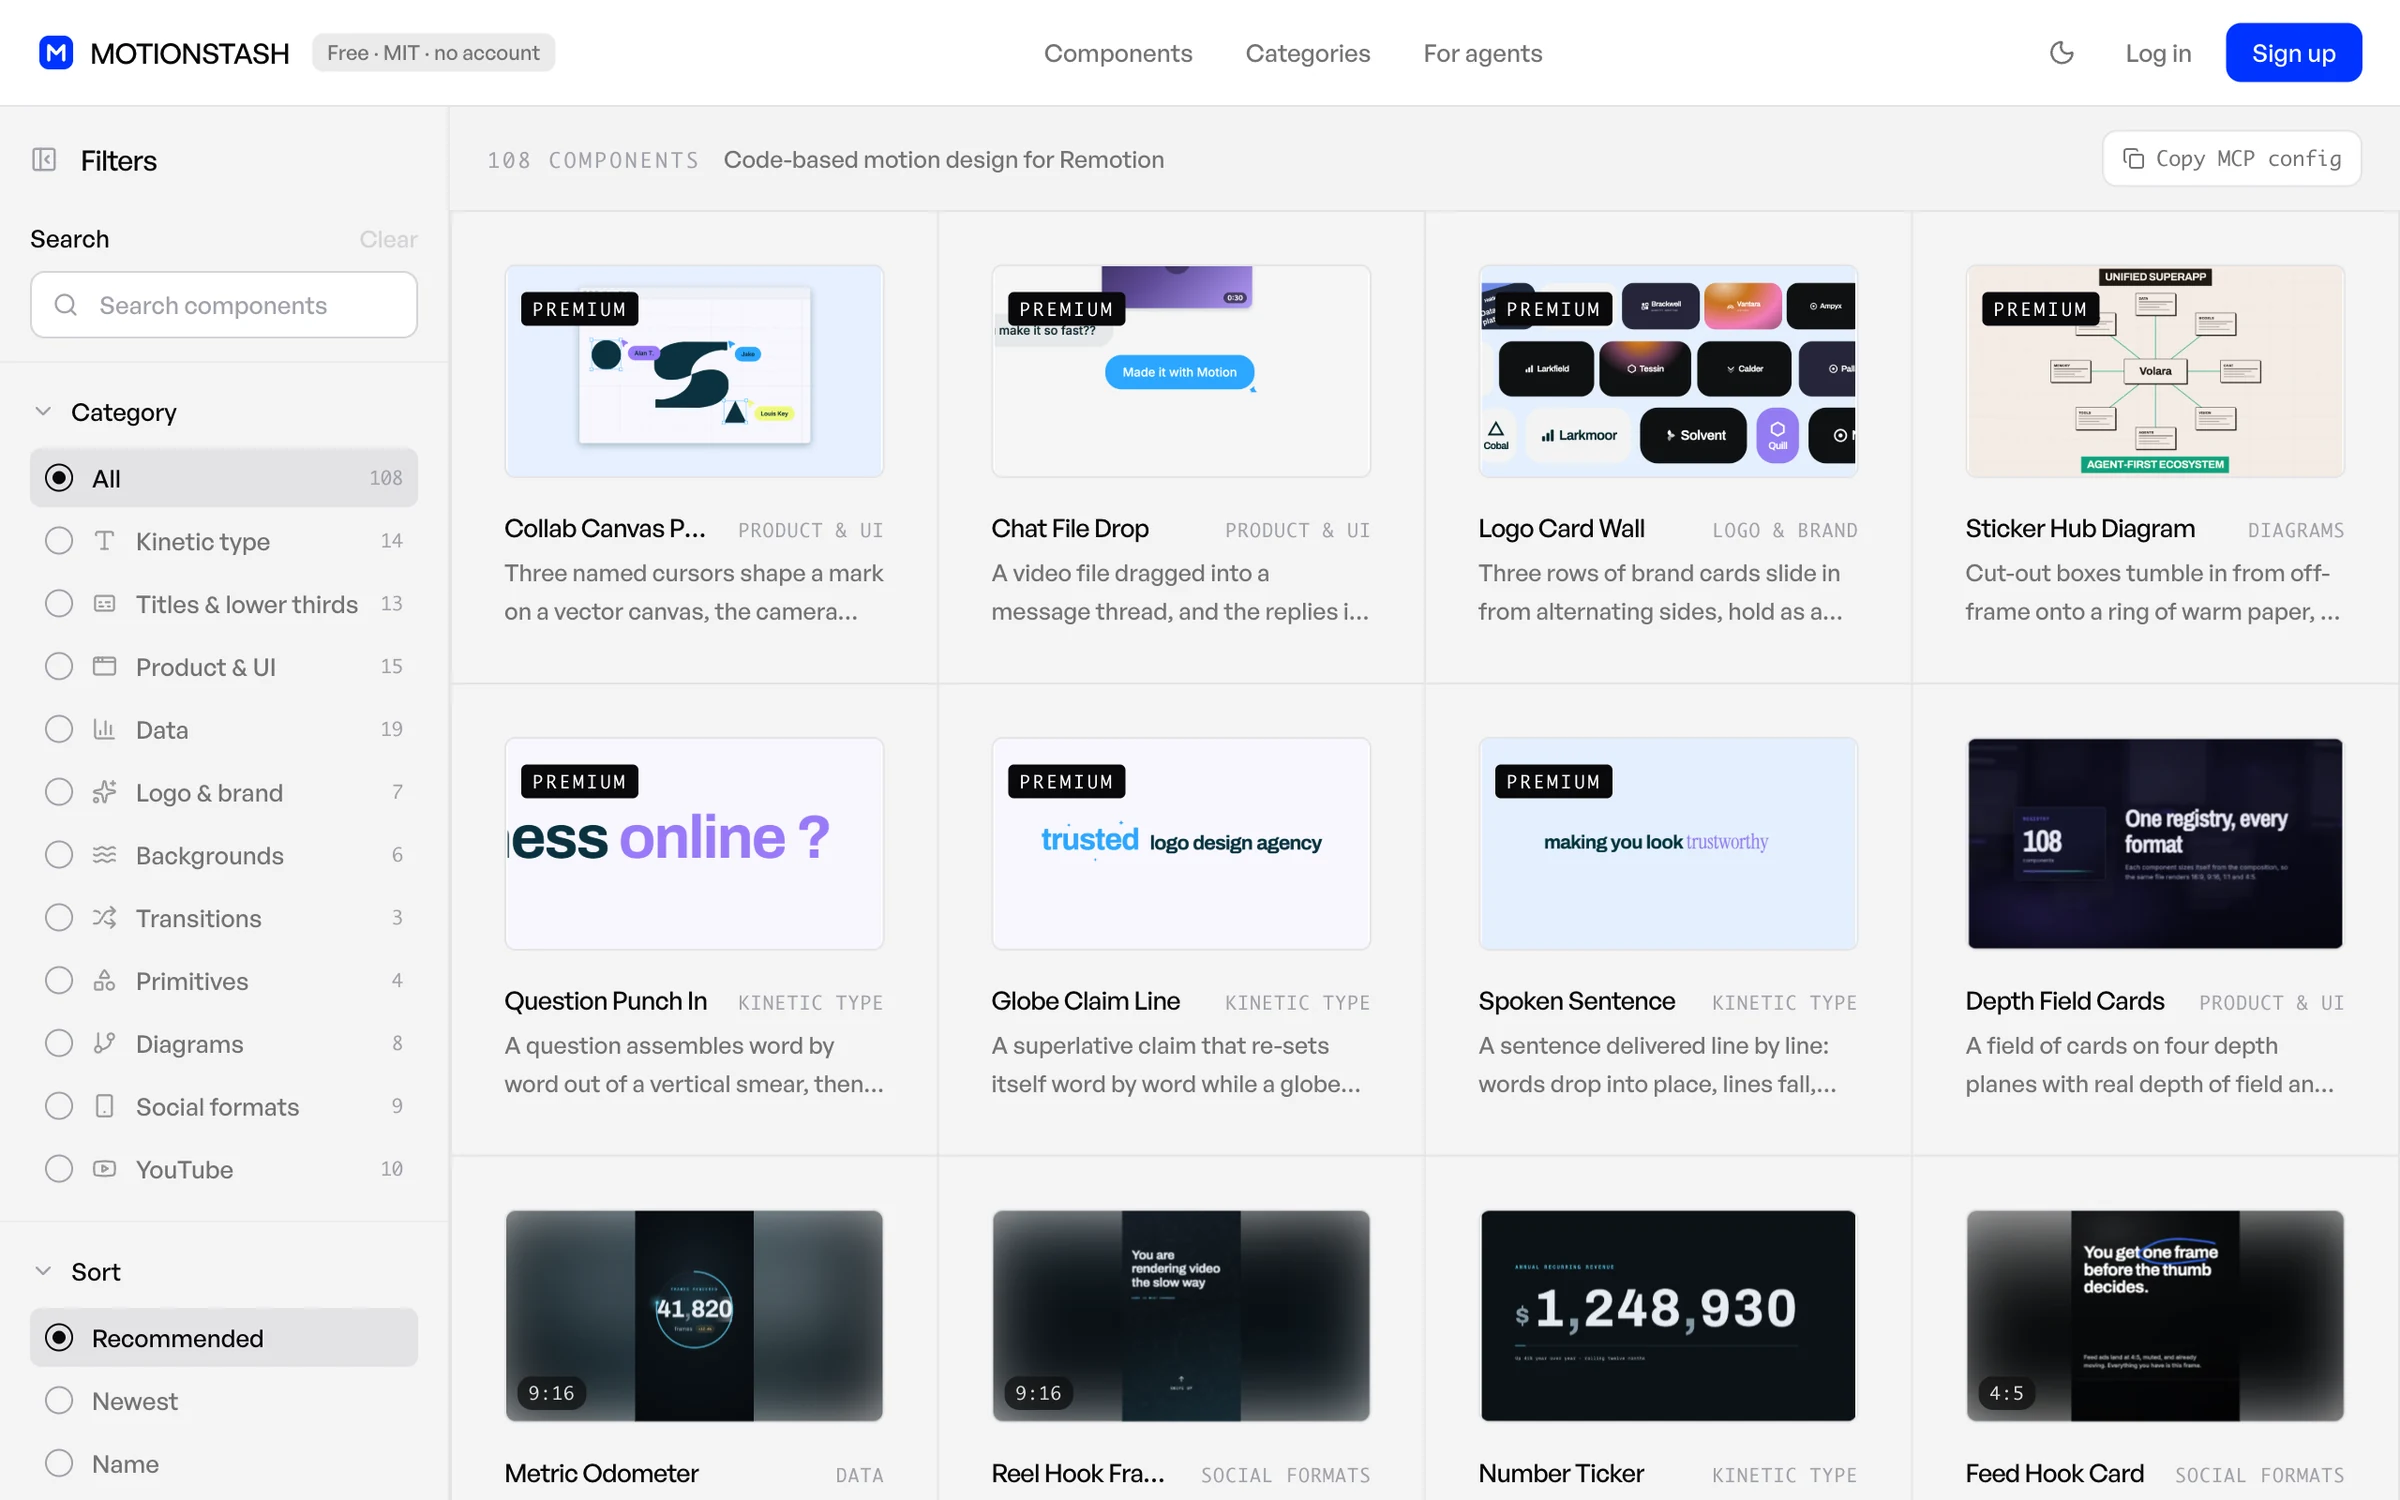Screen dimensions: 2400x1500
Task: Open the Depth Field Cards thumbnail
Action: (2155, 844)
